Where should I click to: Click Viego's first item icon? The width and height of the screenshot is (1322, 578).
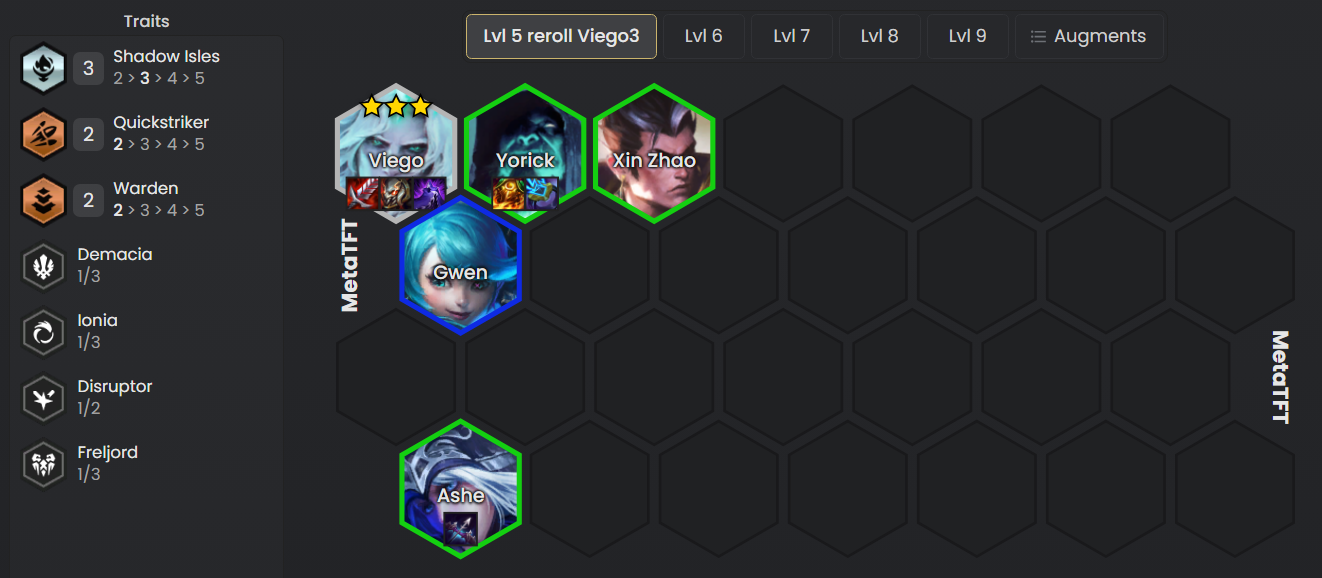point(362,193)
